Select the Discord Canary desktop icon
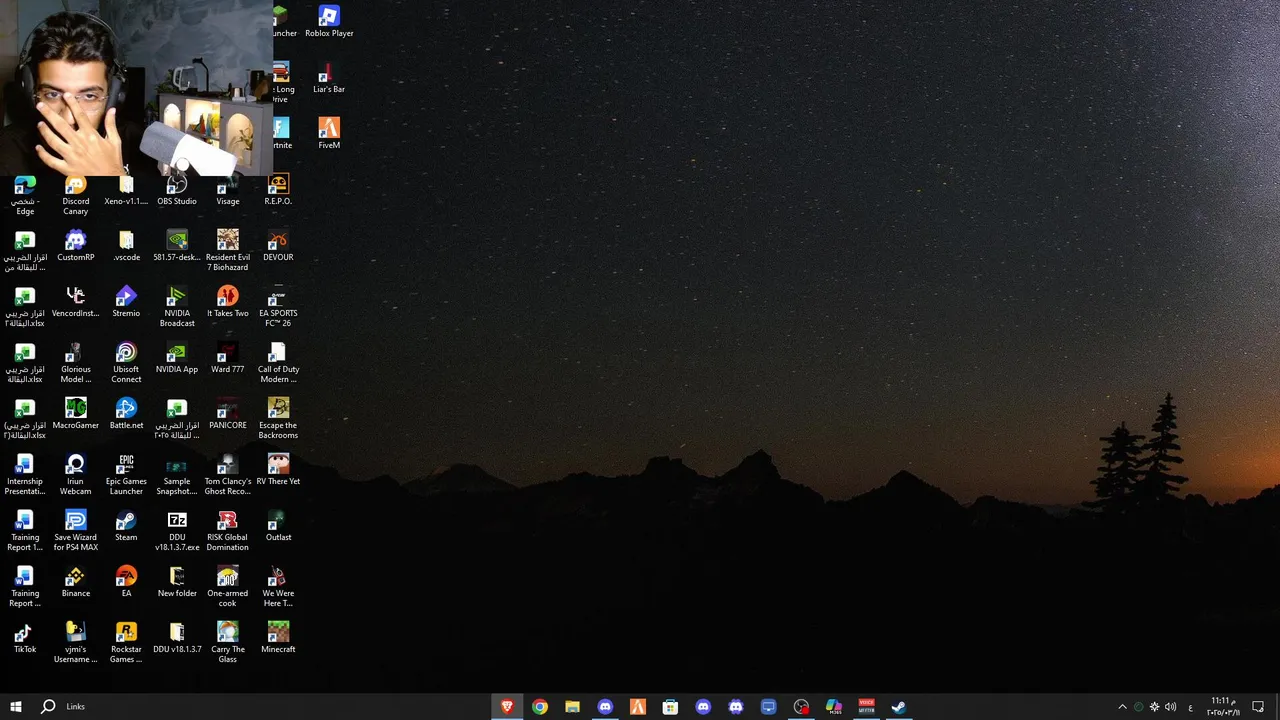The width and height of the screenshot is (1280, 720). click(x=75, y=195)
